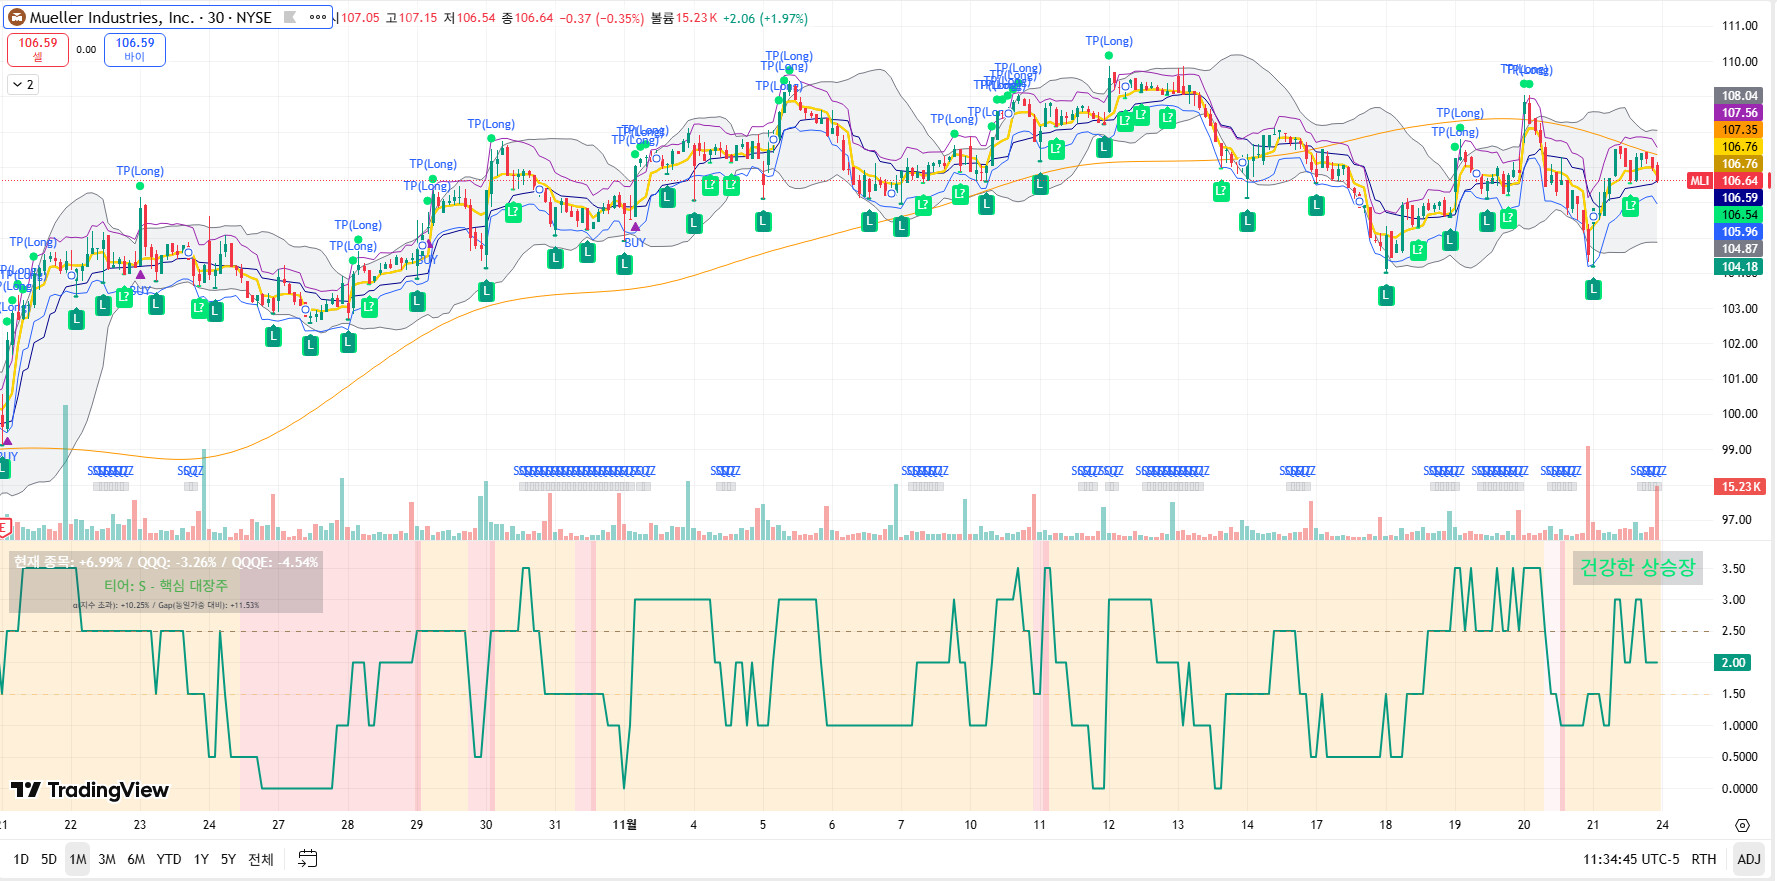Select the 전체 (all) time range
This screenshot has height=881, width=1777.
(261, 859)
